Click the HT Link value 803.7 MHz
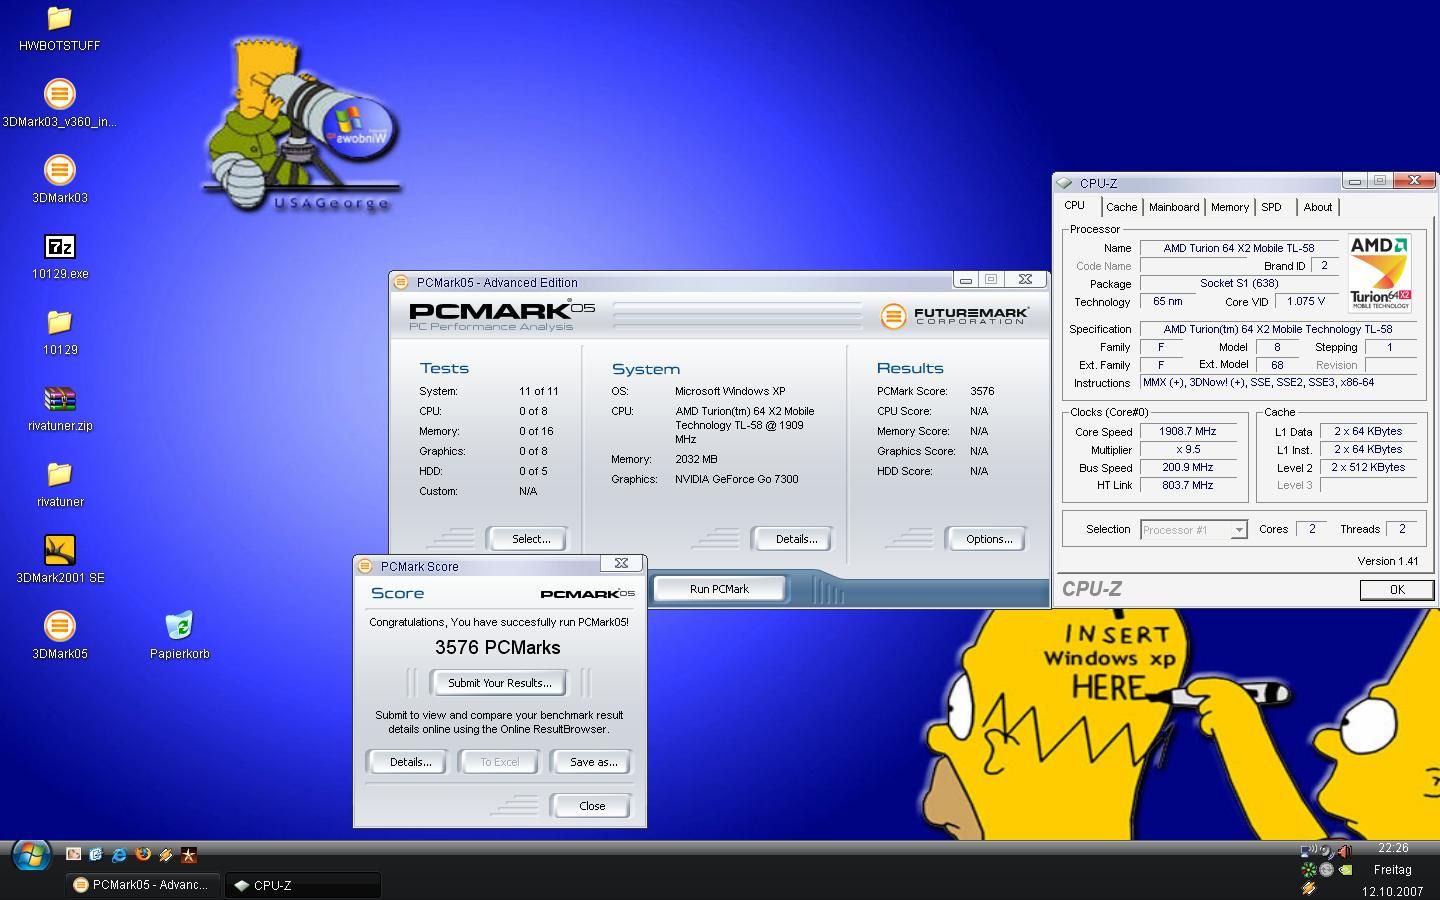Image resolution: width=1440 pixels, height=900 pixels. click(1187, 486)
